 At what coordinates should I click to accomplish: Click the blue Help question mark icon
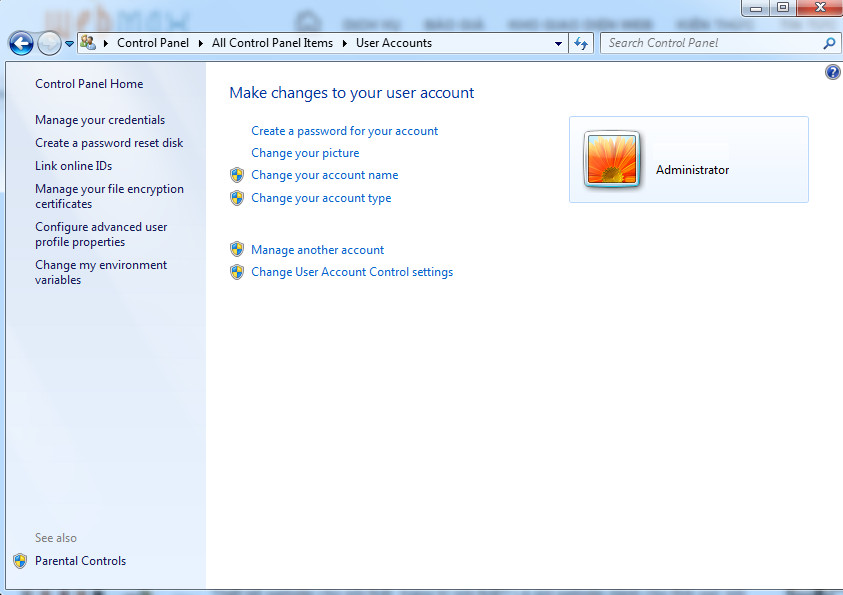coord(832,73)
